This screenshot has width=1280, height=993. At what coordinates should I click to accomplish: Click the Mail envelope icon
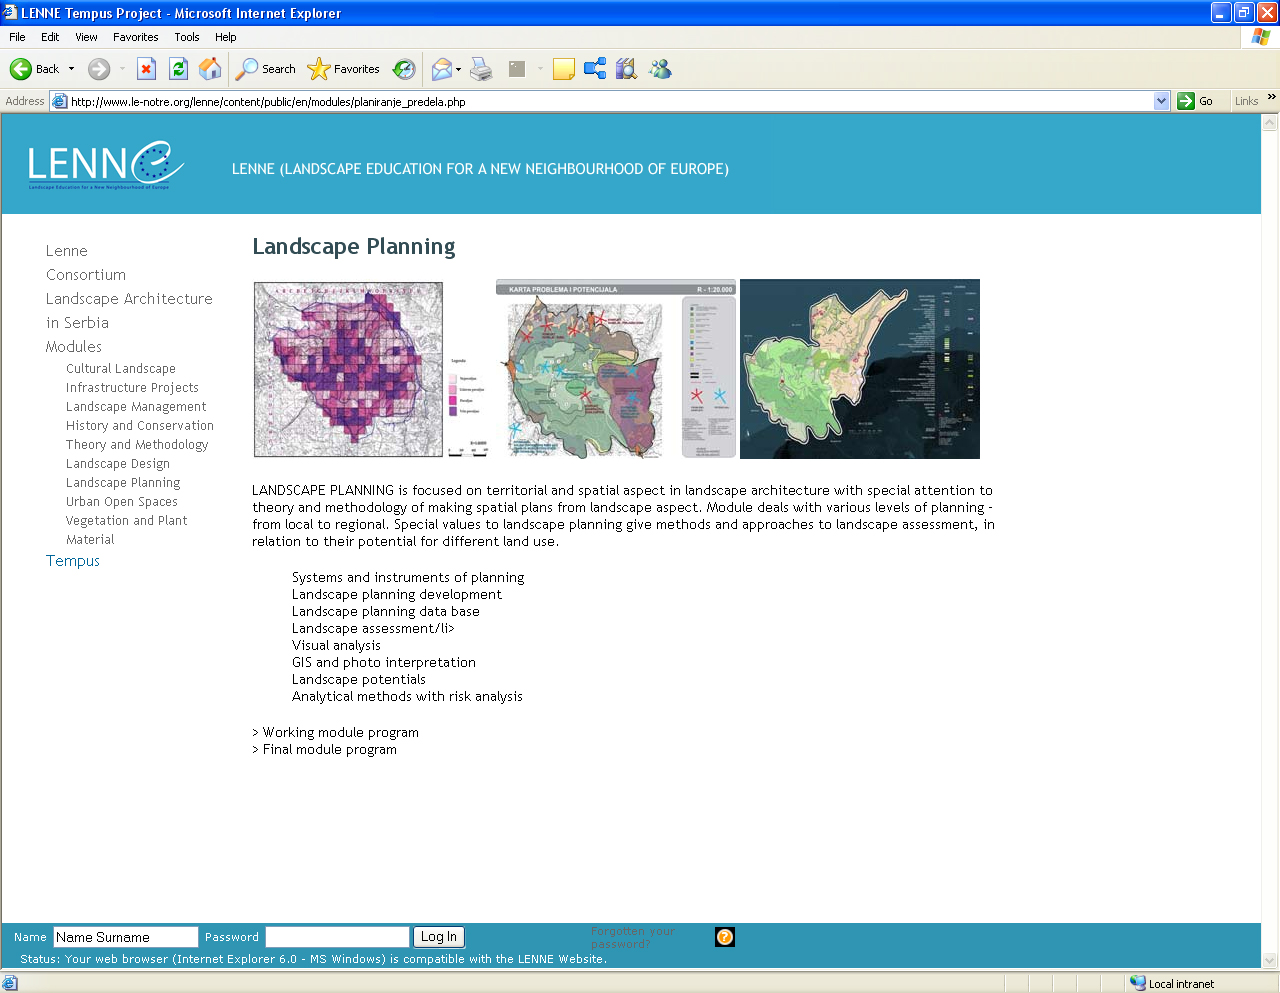point(441,69)
